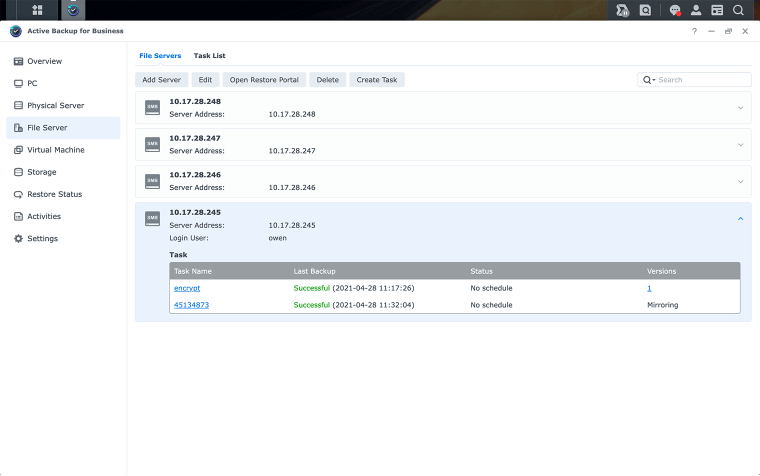The image size is (760, 476).
Task: Open the encrypt task link
Action: (187, 288)
